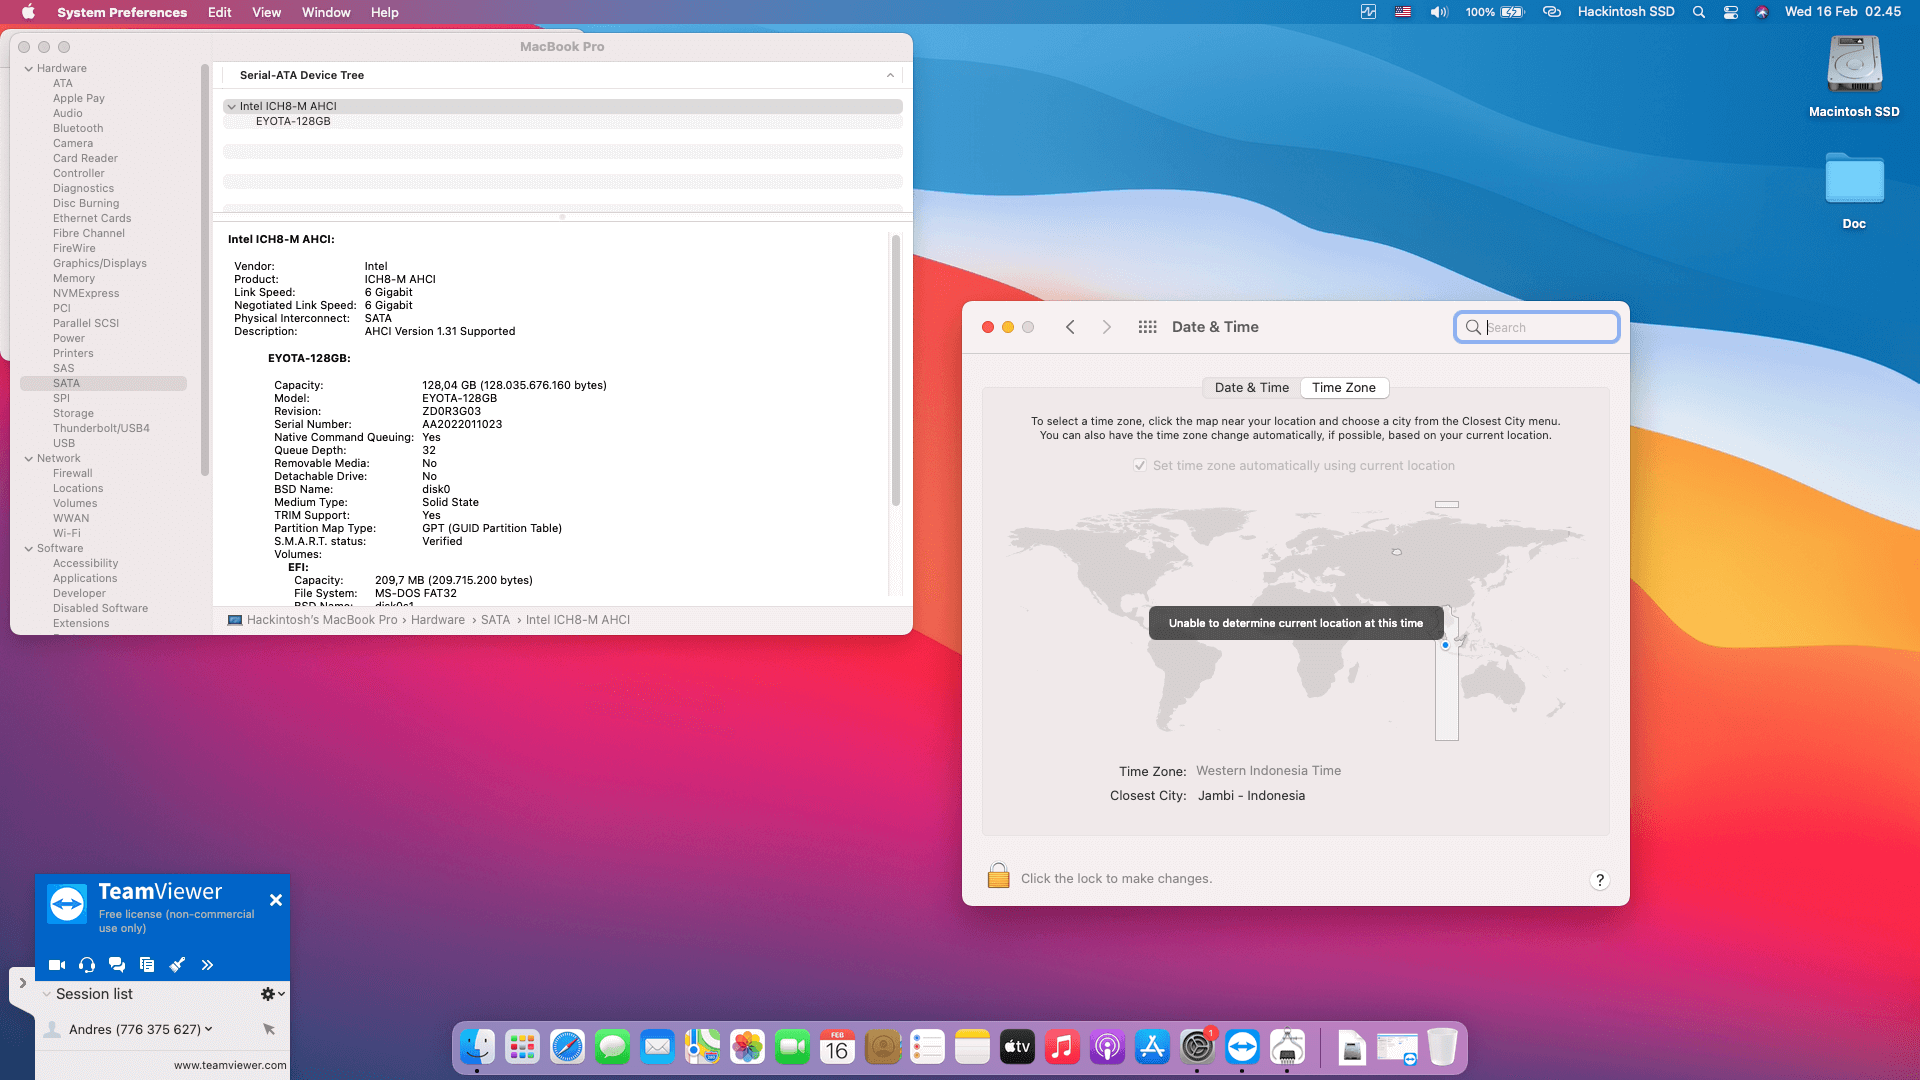Collapse the Software tree section

(29, 549)
